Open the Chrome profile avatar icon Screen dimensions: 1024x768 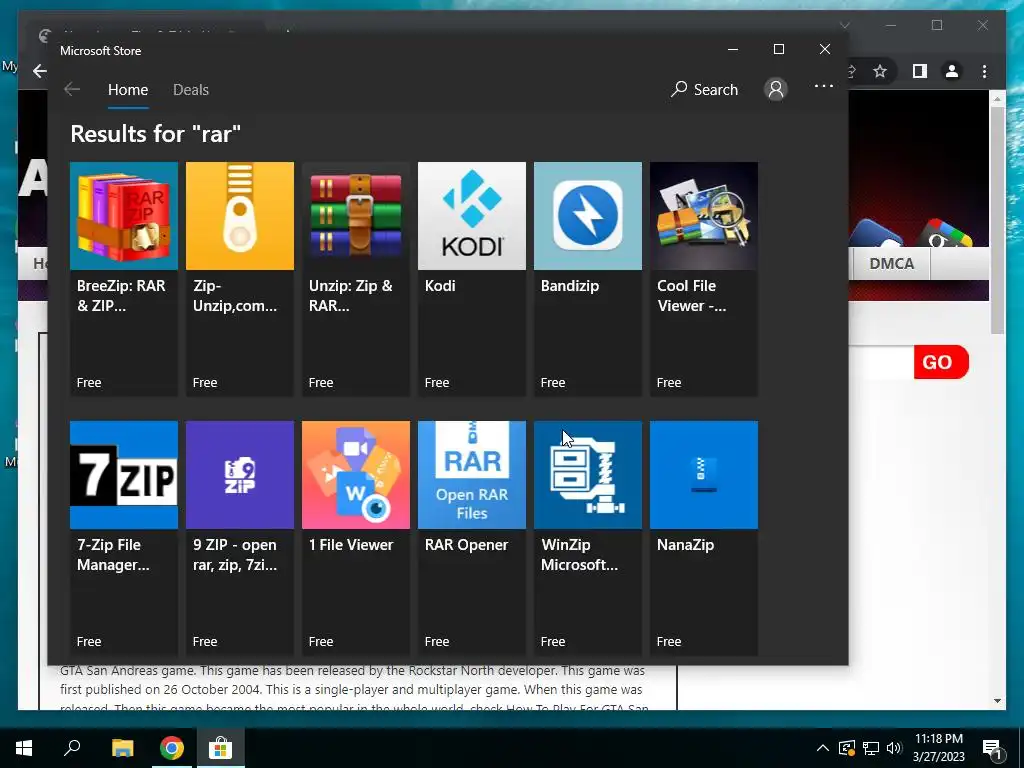click(952, 71)
